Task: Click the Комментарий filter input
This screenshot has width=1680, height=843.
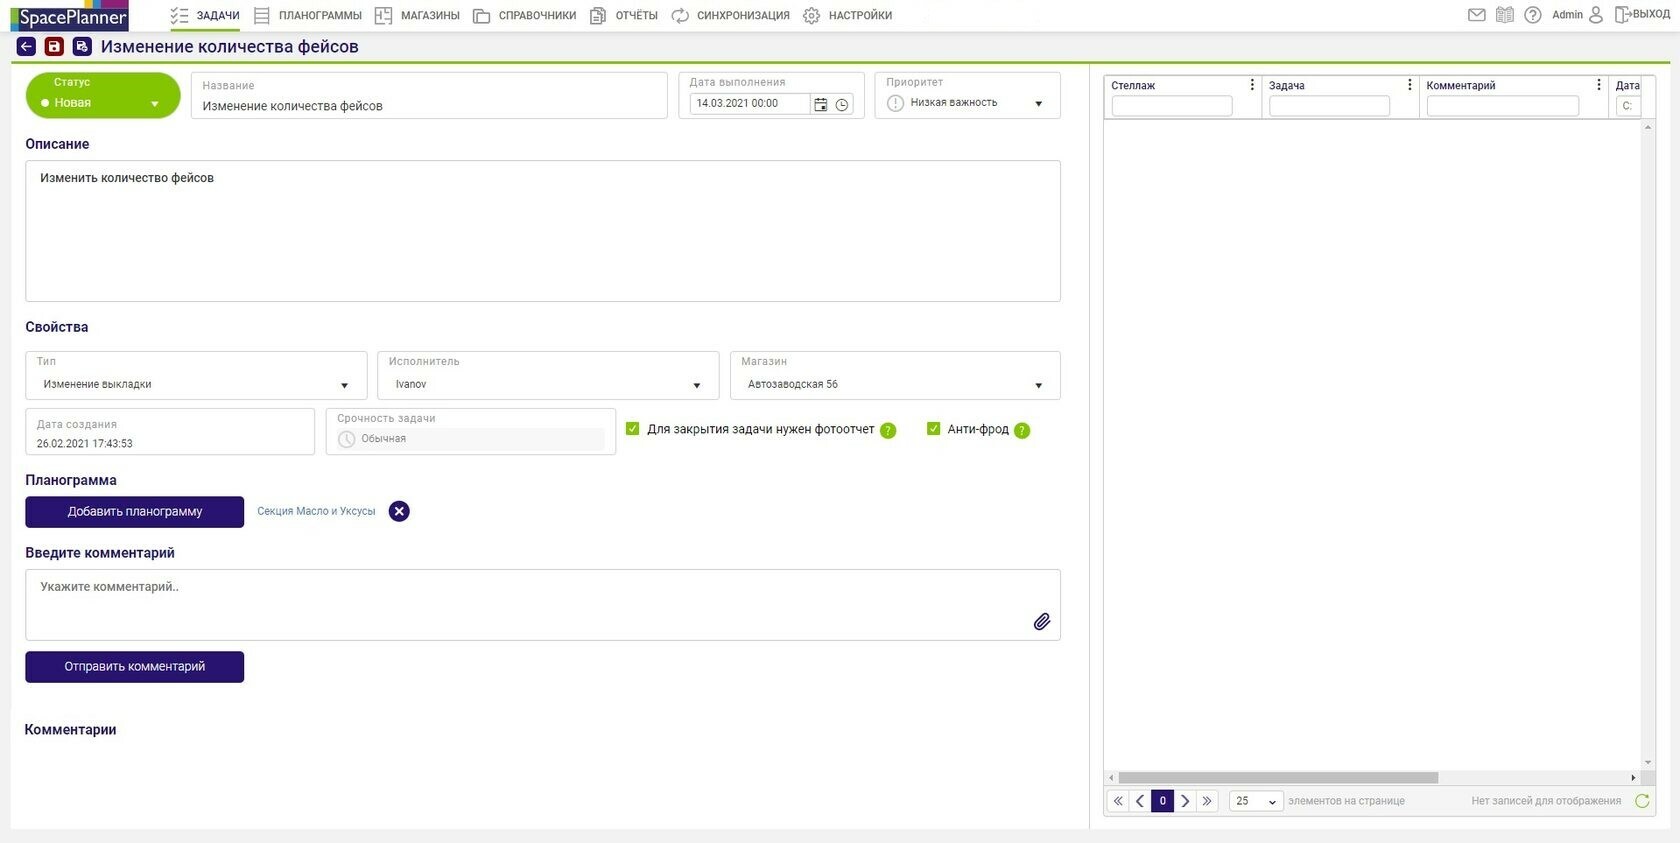Action: pos(1502,106)
